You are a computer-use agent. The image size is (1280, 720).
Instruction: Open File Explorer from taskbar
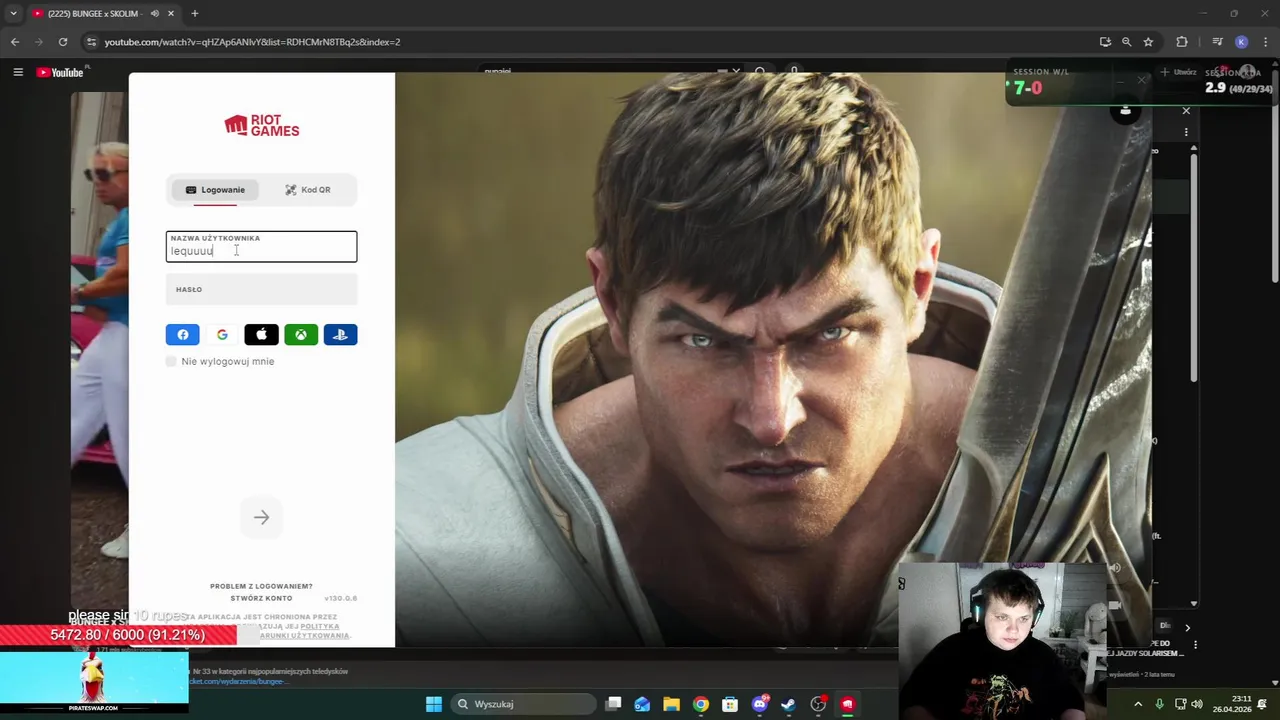[x=671, y=704]
